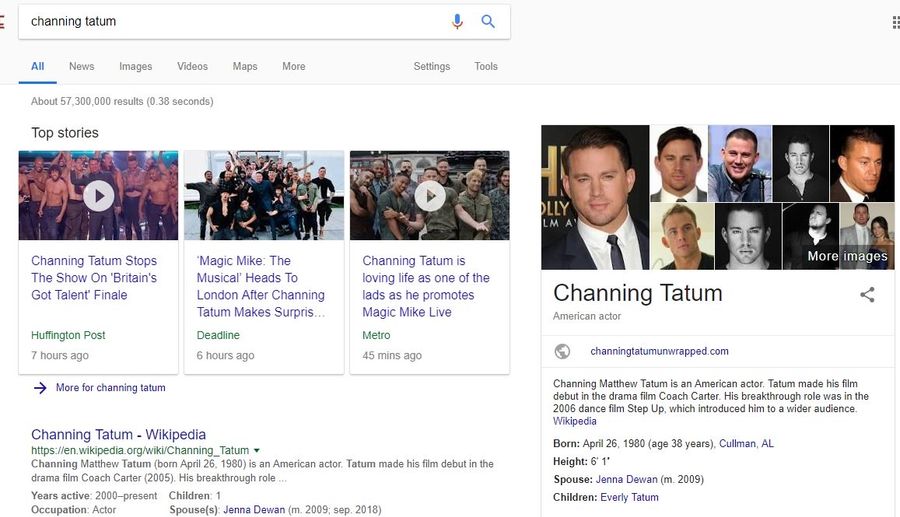Screen dimensions: 900x517
Task: Open the Settings menu
Action: point(432,67)
